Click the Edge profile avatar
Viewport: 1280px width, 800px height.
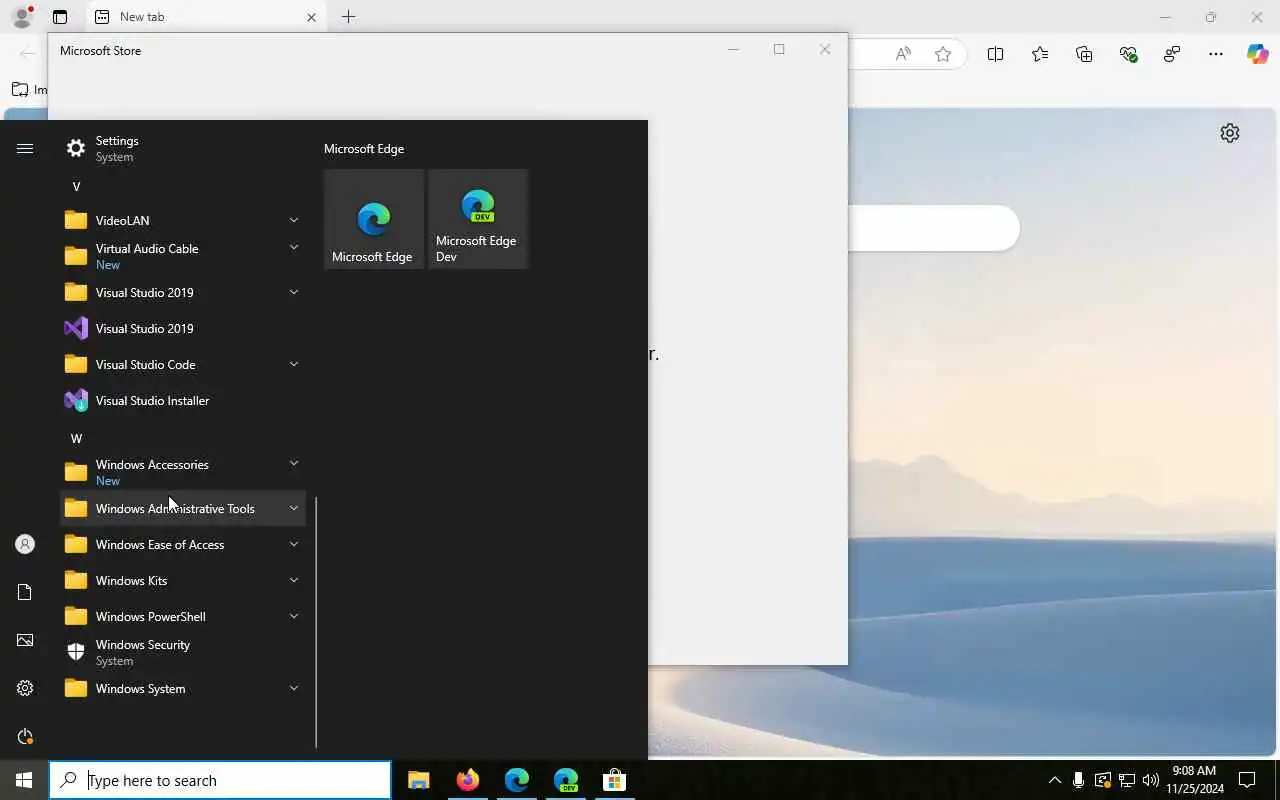[x=22, y=17]
